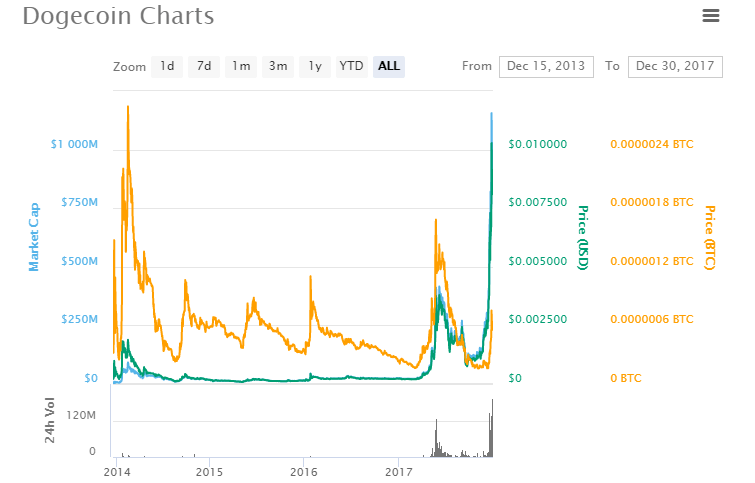This screenshot has width=755, height=483.
Task: Click the 0.0000018 BTC label
Action: [x=652, y=202]
